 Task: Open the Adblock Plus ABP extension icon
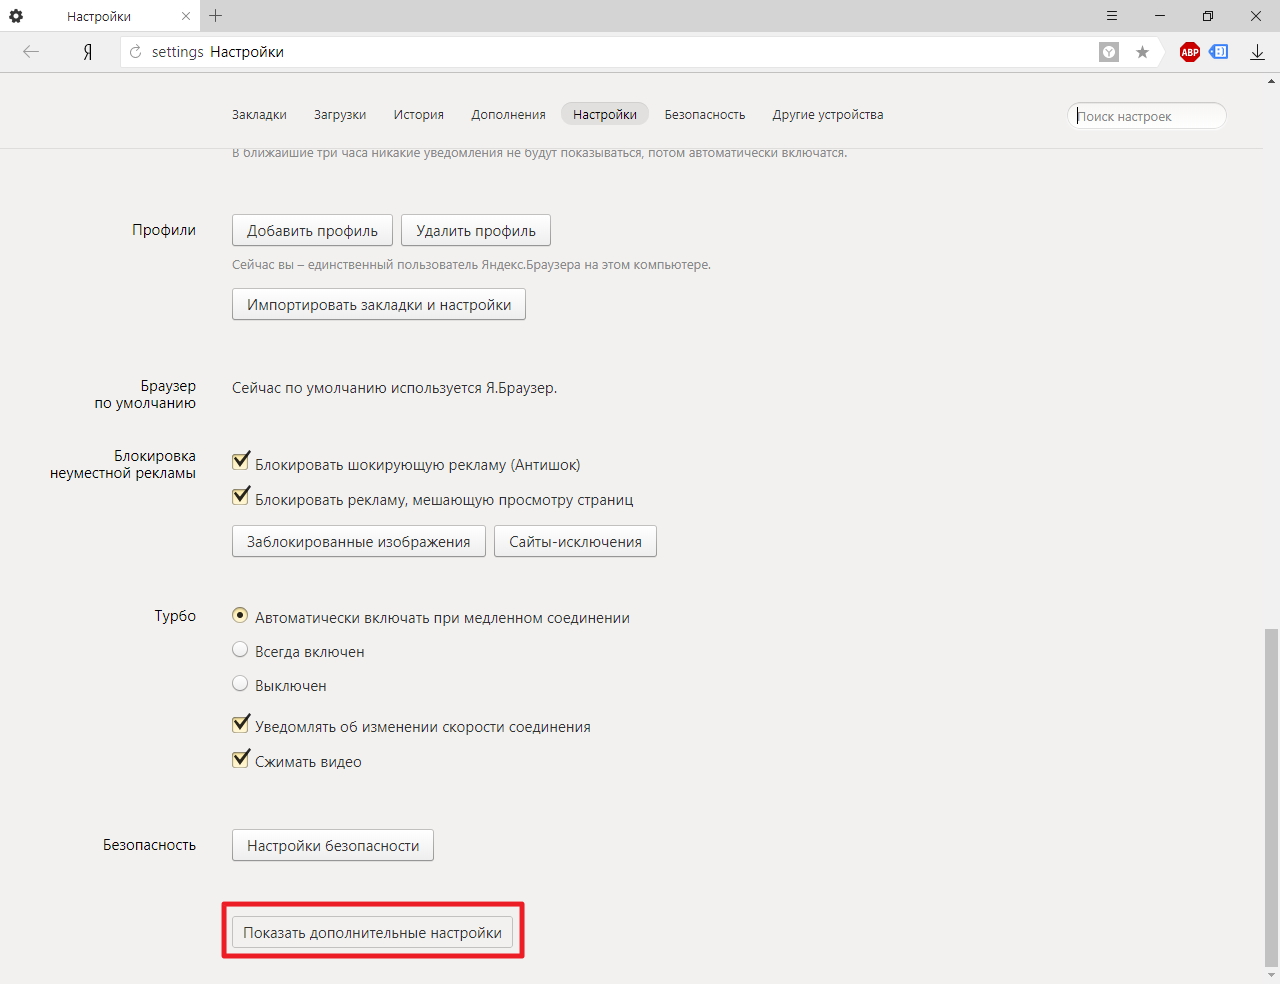tap(1190, 52)
